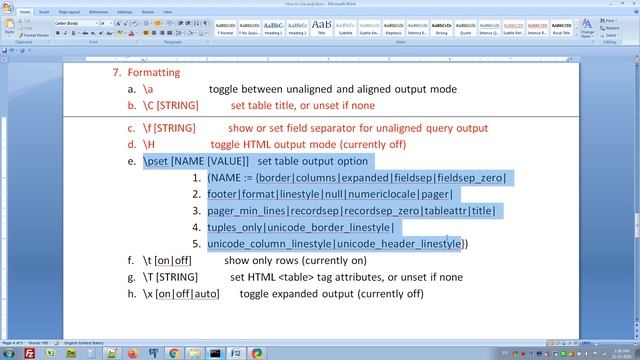Switch to the Home ribbon tab
The width and height of the screenshot is (640, 360).
coord(25,12)
